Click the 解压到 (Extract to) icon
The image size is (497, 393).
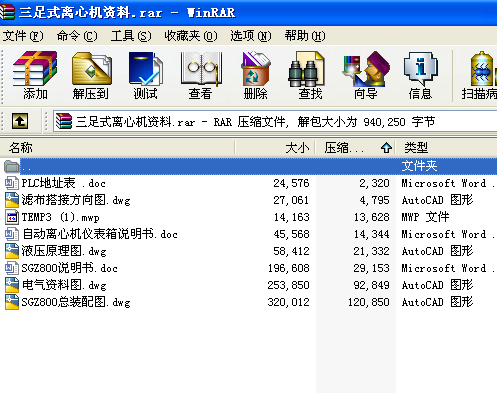91,69
